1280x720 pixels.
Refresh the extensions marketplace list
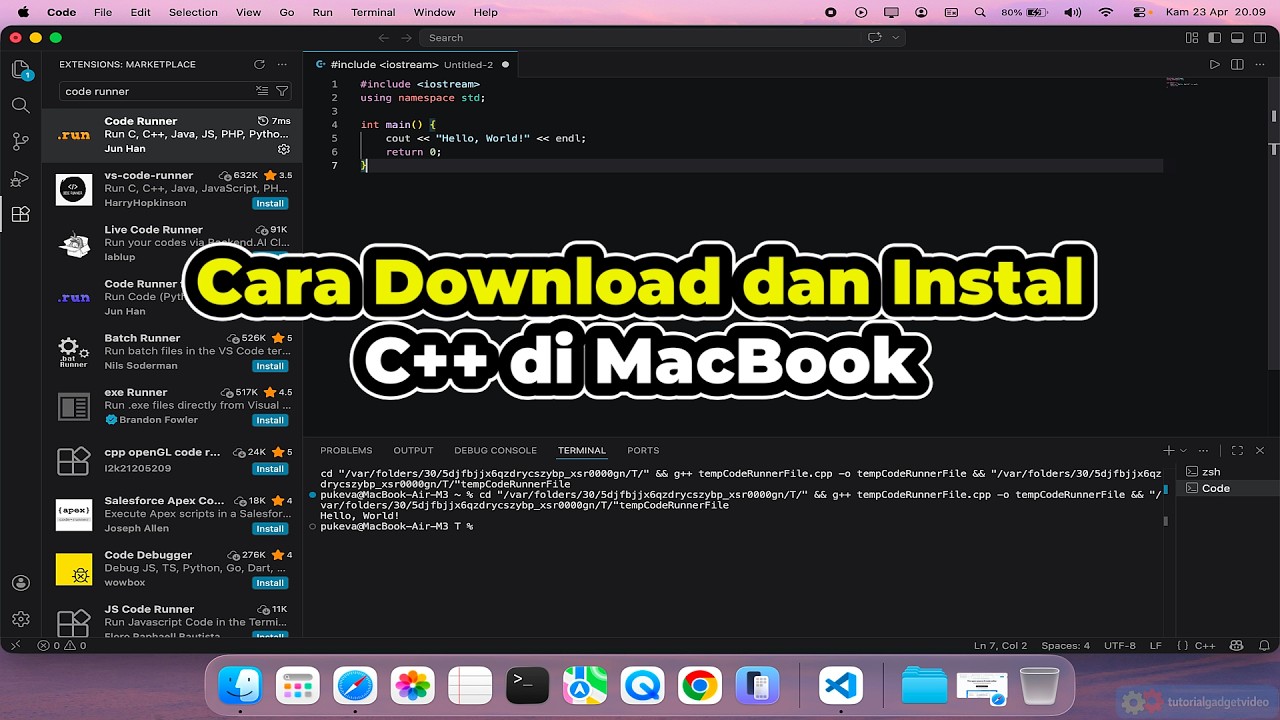[259, 64]
